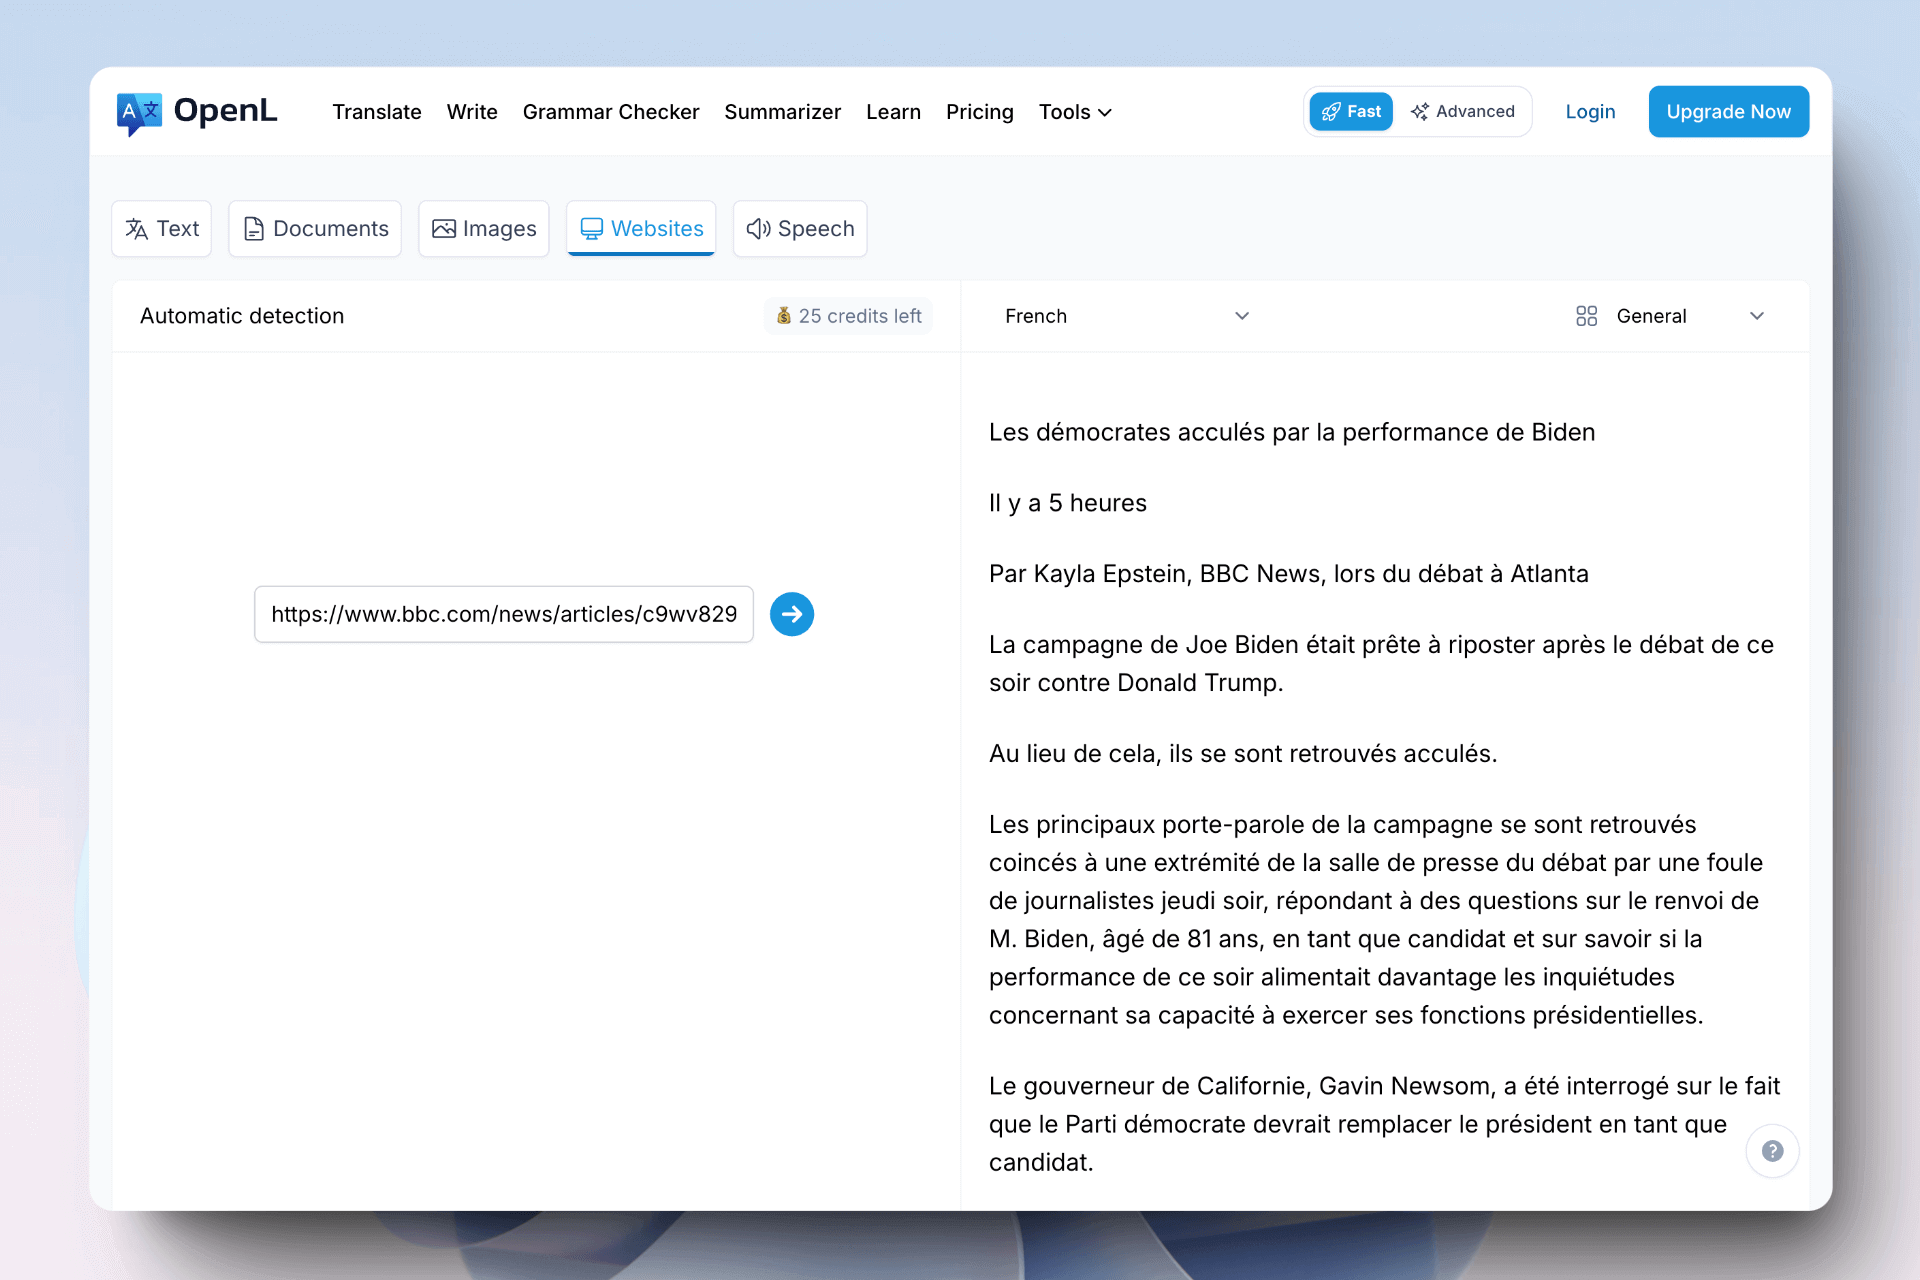Image resolution: width=1920 pixels, height=1280 pixels.
Task: Open the Speech translation mode
Action: click(799, 228)
